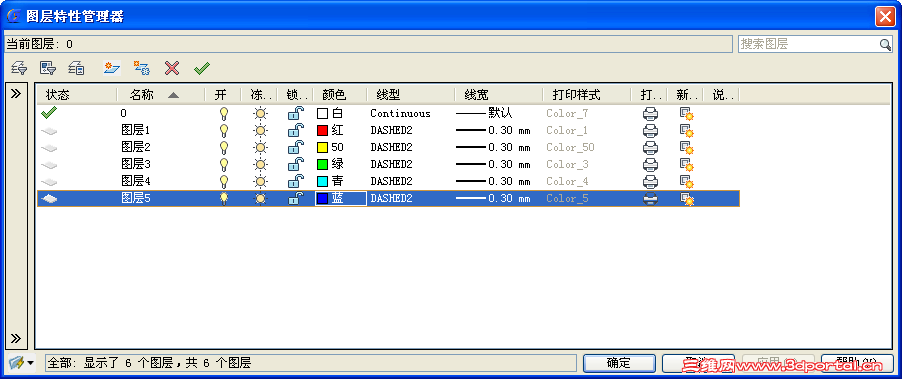
Task: Click the New Property Filter toolbar icon
Action: pos(19,68)
